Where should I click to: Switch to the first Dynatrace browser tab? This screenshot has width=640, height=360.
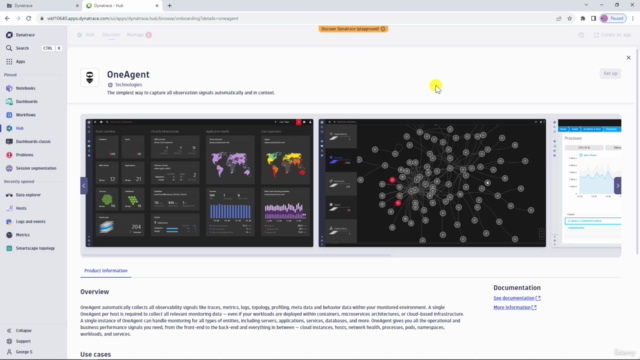41,6
